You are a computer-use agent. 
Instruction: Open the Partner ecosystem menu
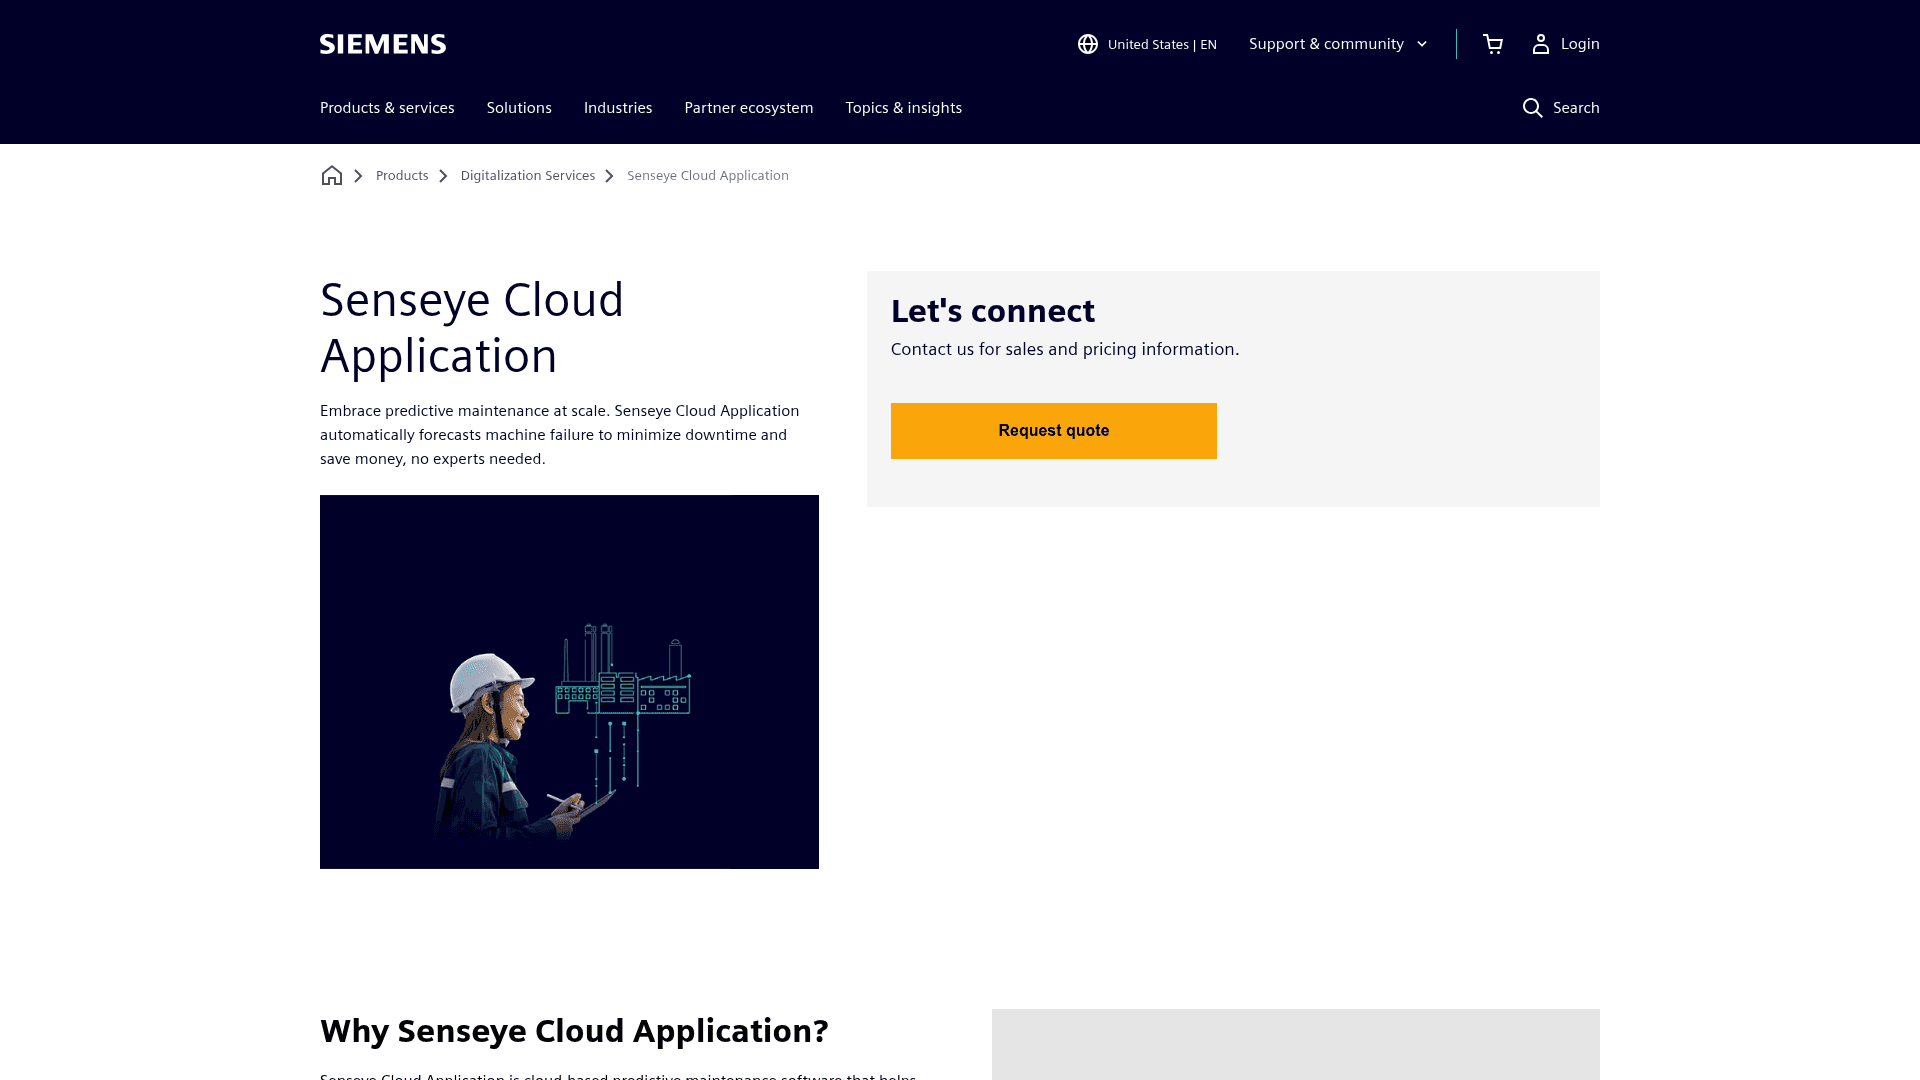coord(749,108)
